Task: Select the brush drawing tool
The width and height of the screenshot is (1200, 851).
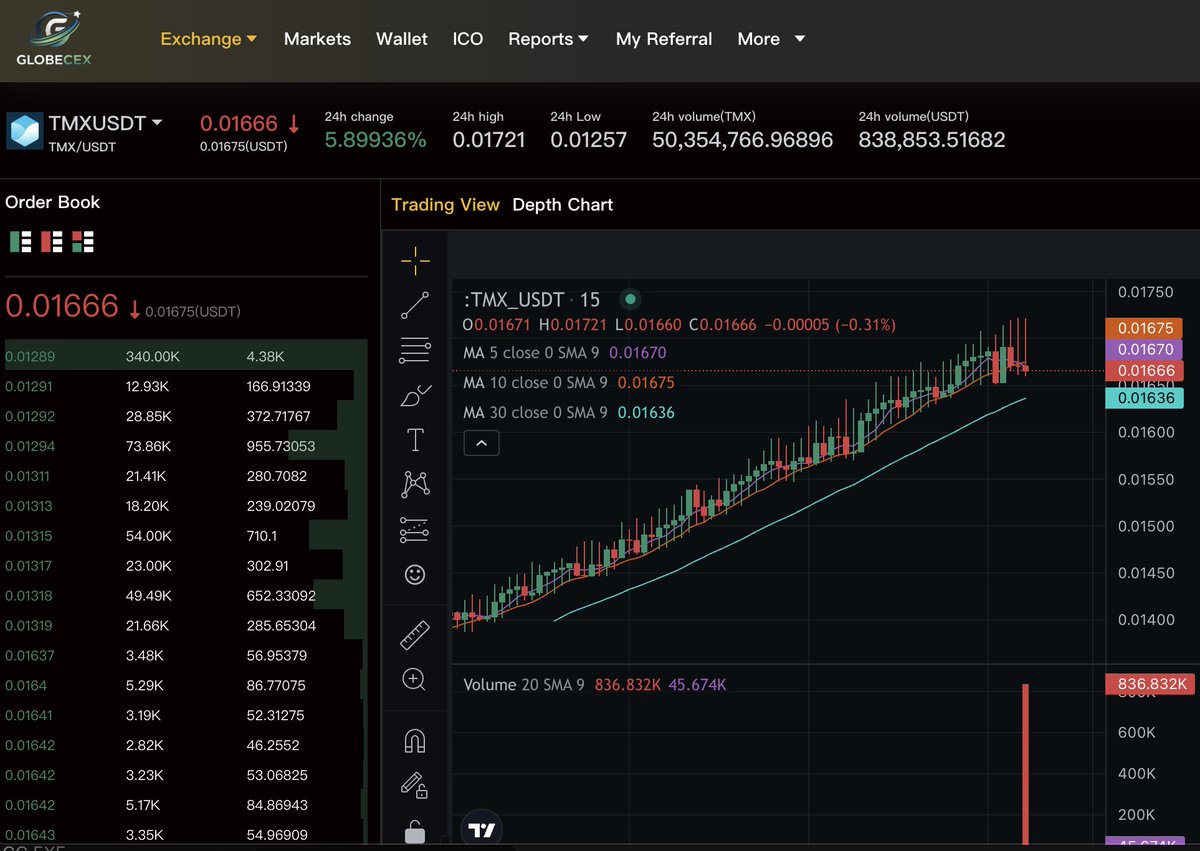Action: tap(415, 395)
